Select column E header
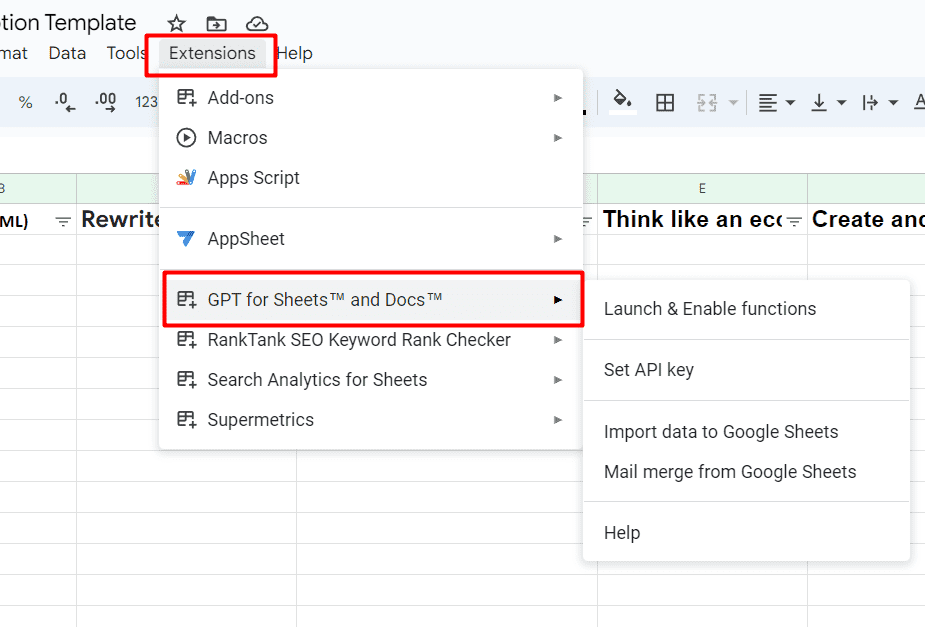 pyautogui.click(x=702, y=188)
